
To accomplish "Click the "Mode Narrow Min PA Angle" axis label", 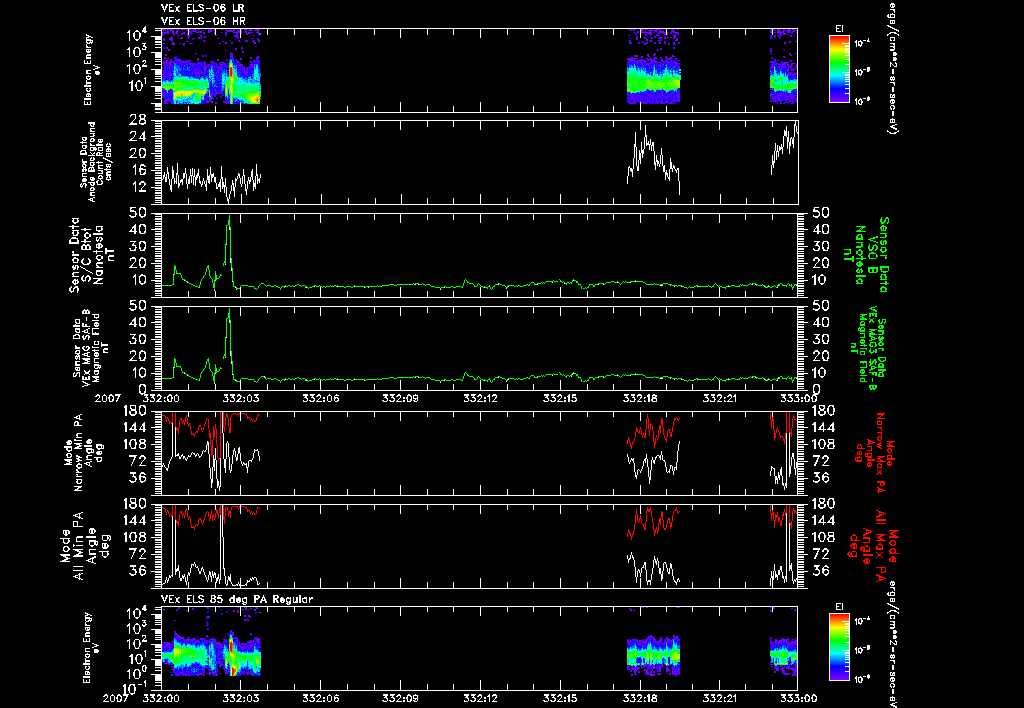I will point(84,451).
